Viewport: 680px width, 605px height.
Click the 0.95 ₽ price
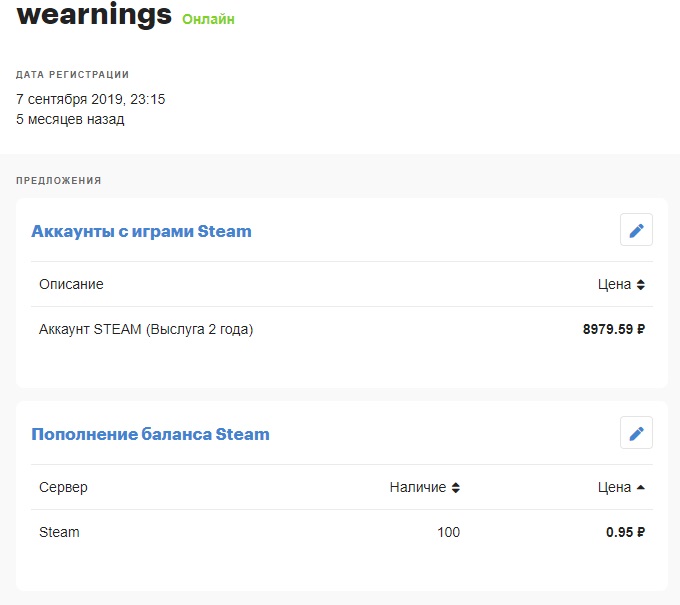[x=625, y=532]
